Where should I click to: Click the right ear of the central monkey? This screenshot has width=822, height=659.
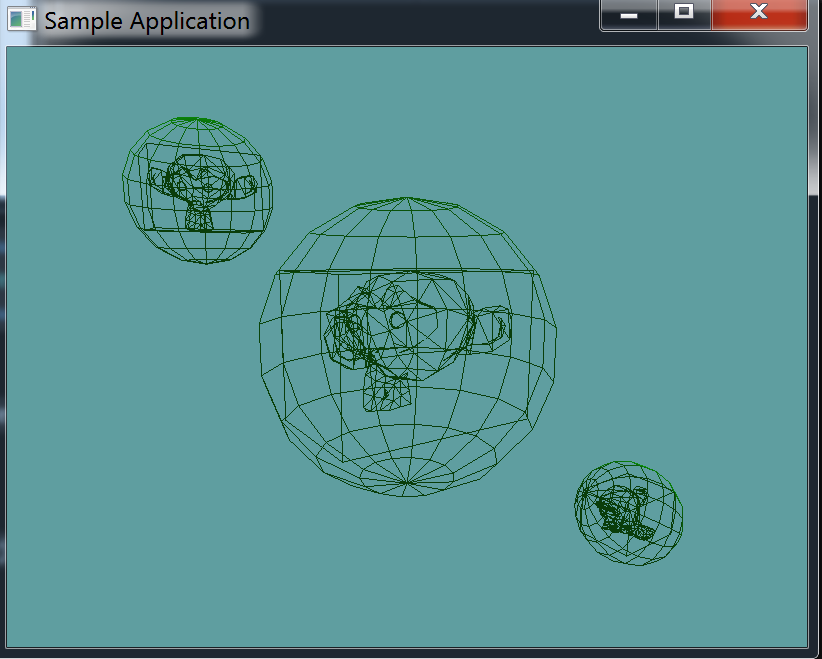coord(497,326)
